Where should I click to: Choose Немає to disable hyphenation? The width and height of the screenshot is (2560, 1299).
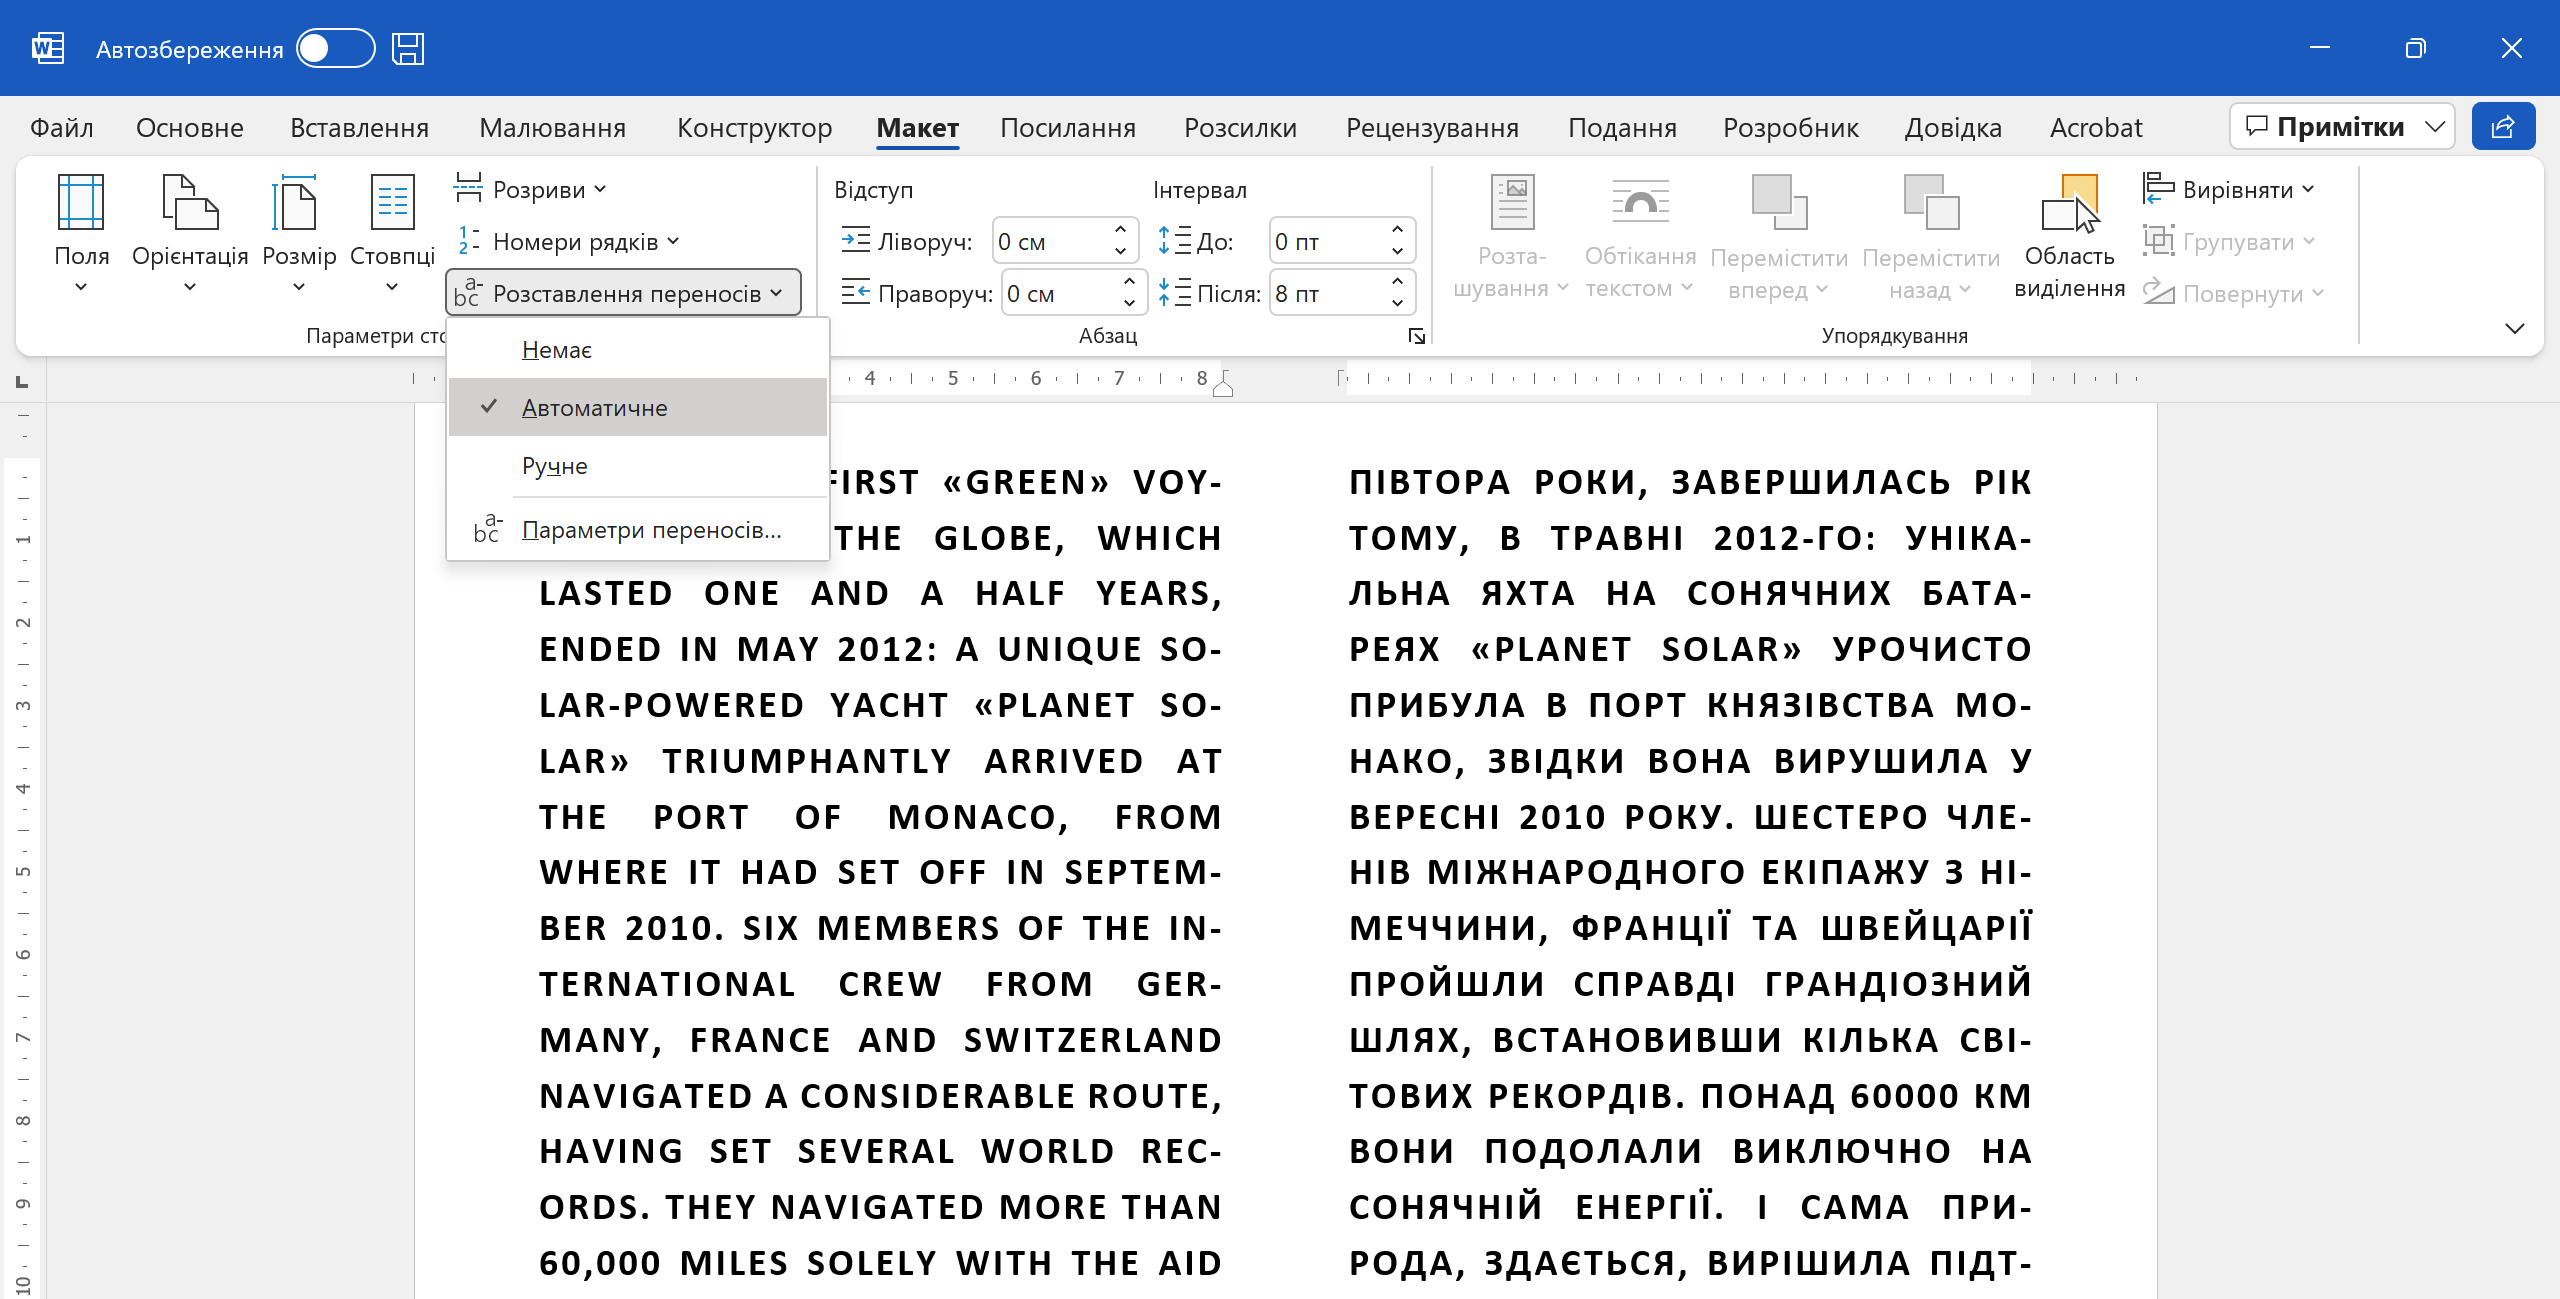(x=557, y=350)
